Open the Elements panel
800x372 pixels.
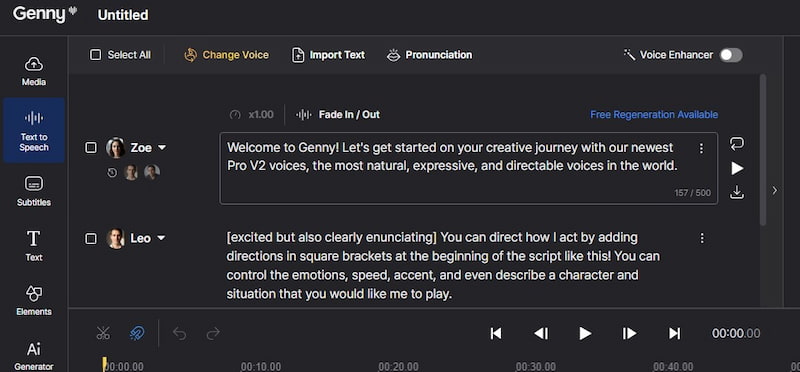pyautogui.click(x=34, y=301)
